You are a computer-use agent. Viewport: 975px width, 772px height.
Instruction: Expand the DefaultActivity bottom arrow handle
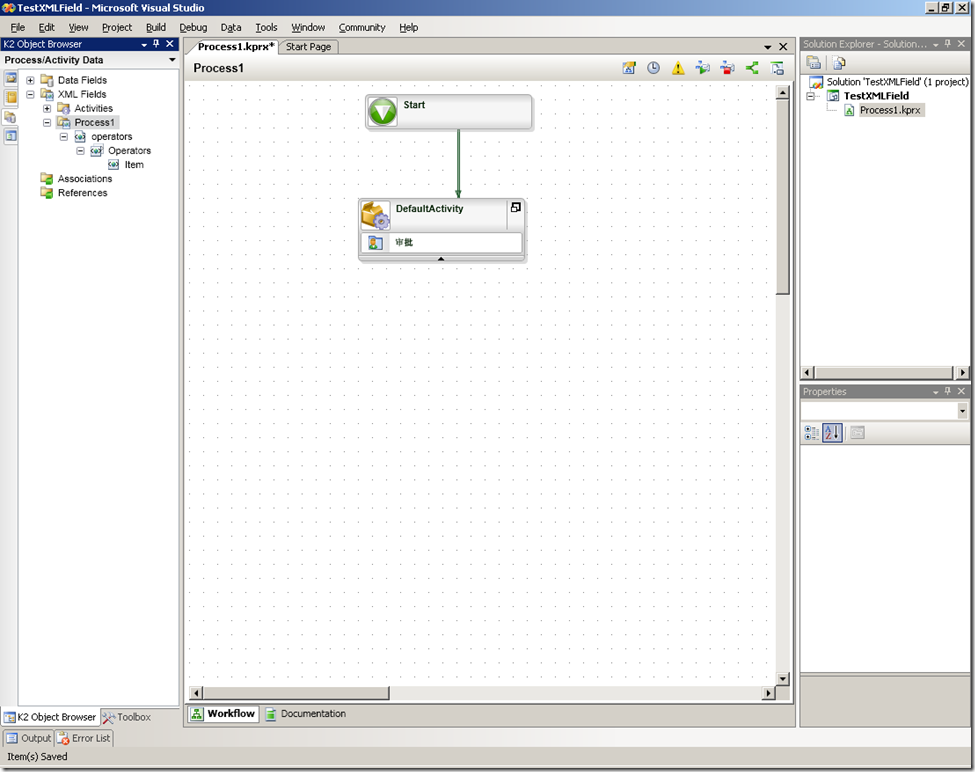(441, 259)
